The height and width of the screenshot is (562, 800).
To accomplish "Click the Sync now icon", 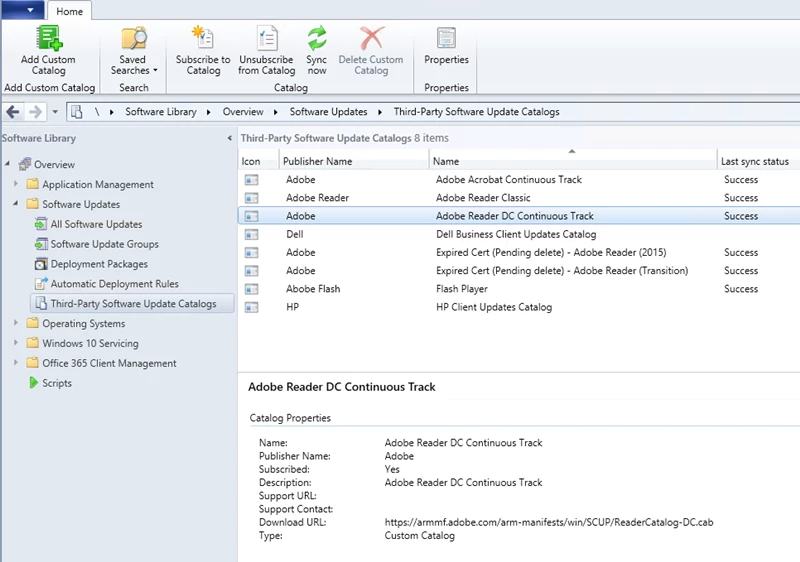I will 317,38.
